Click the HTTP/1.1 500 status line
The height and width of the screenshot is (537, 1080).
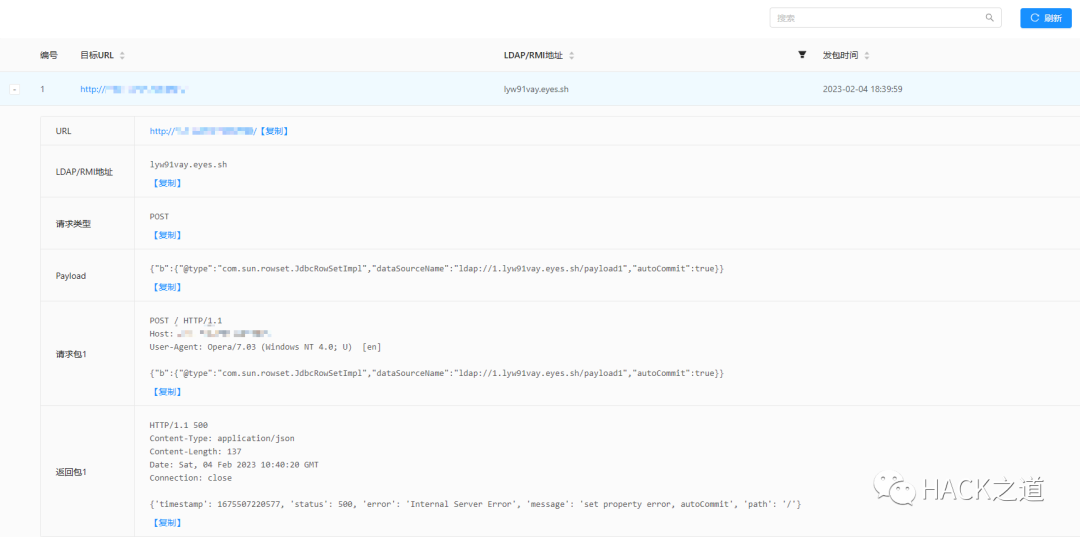point(178,425)
